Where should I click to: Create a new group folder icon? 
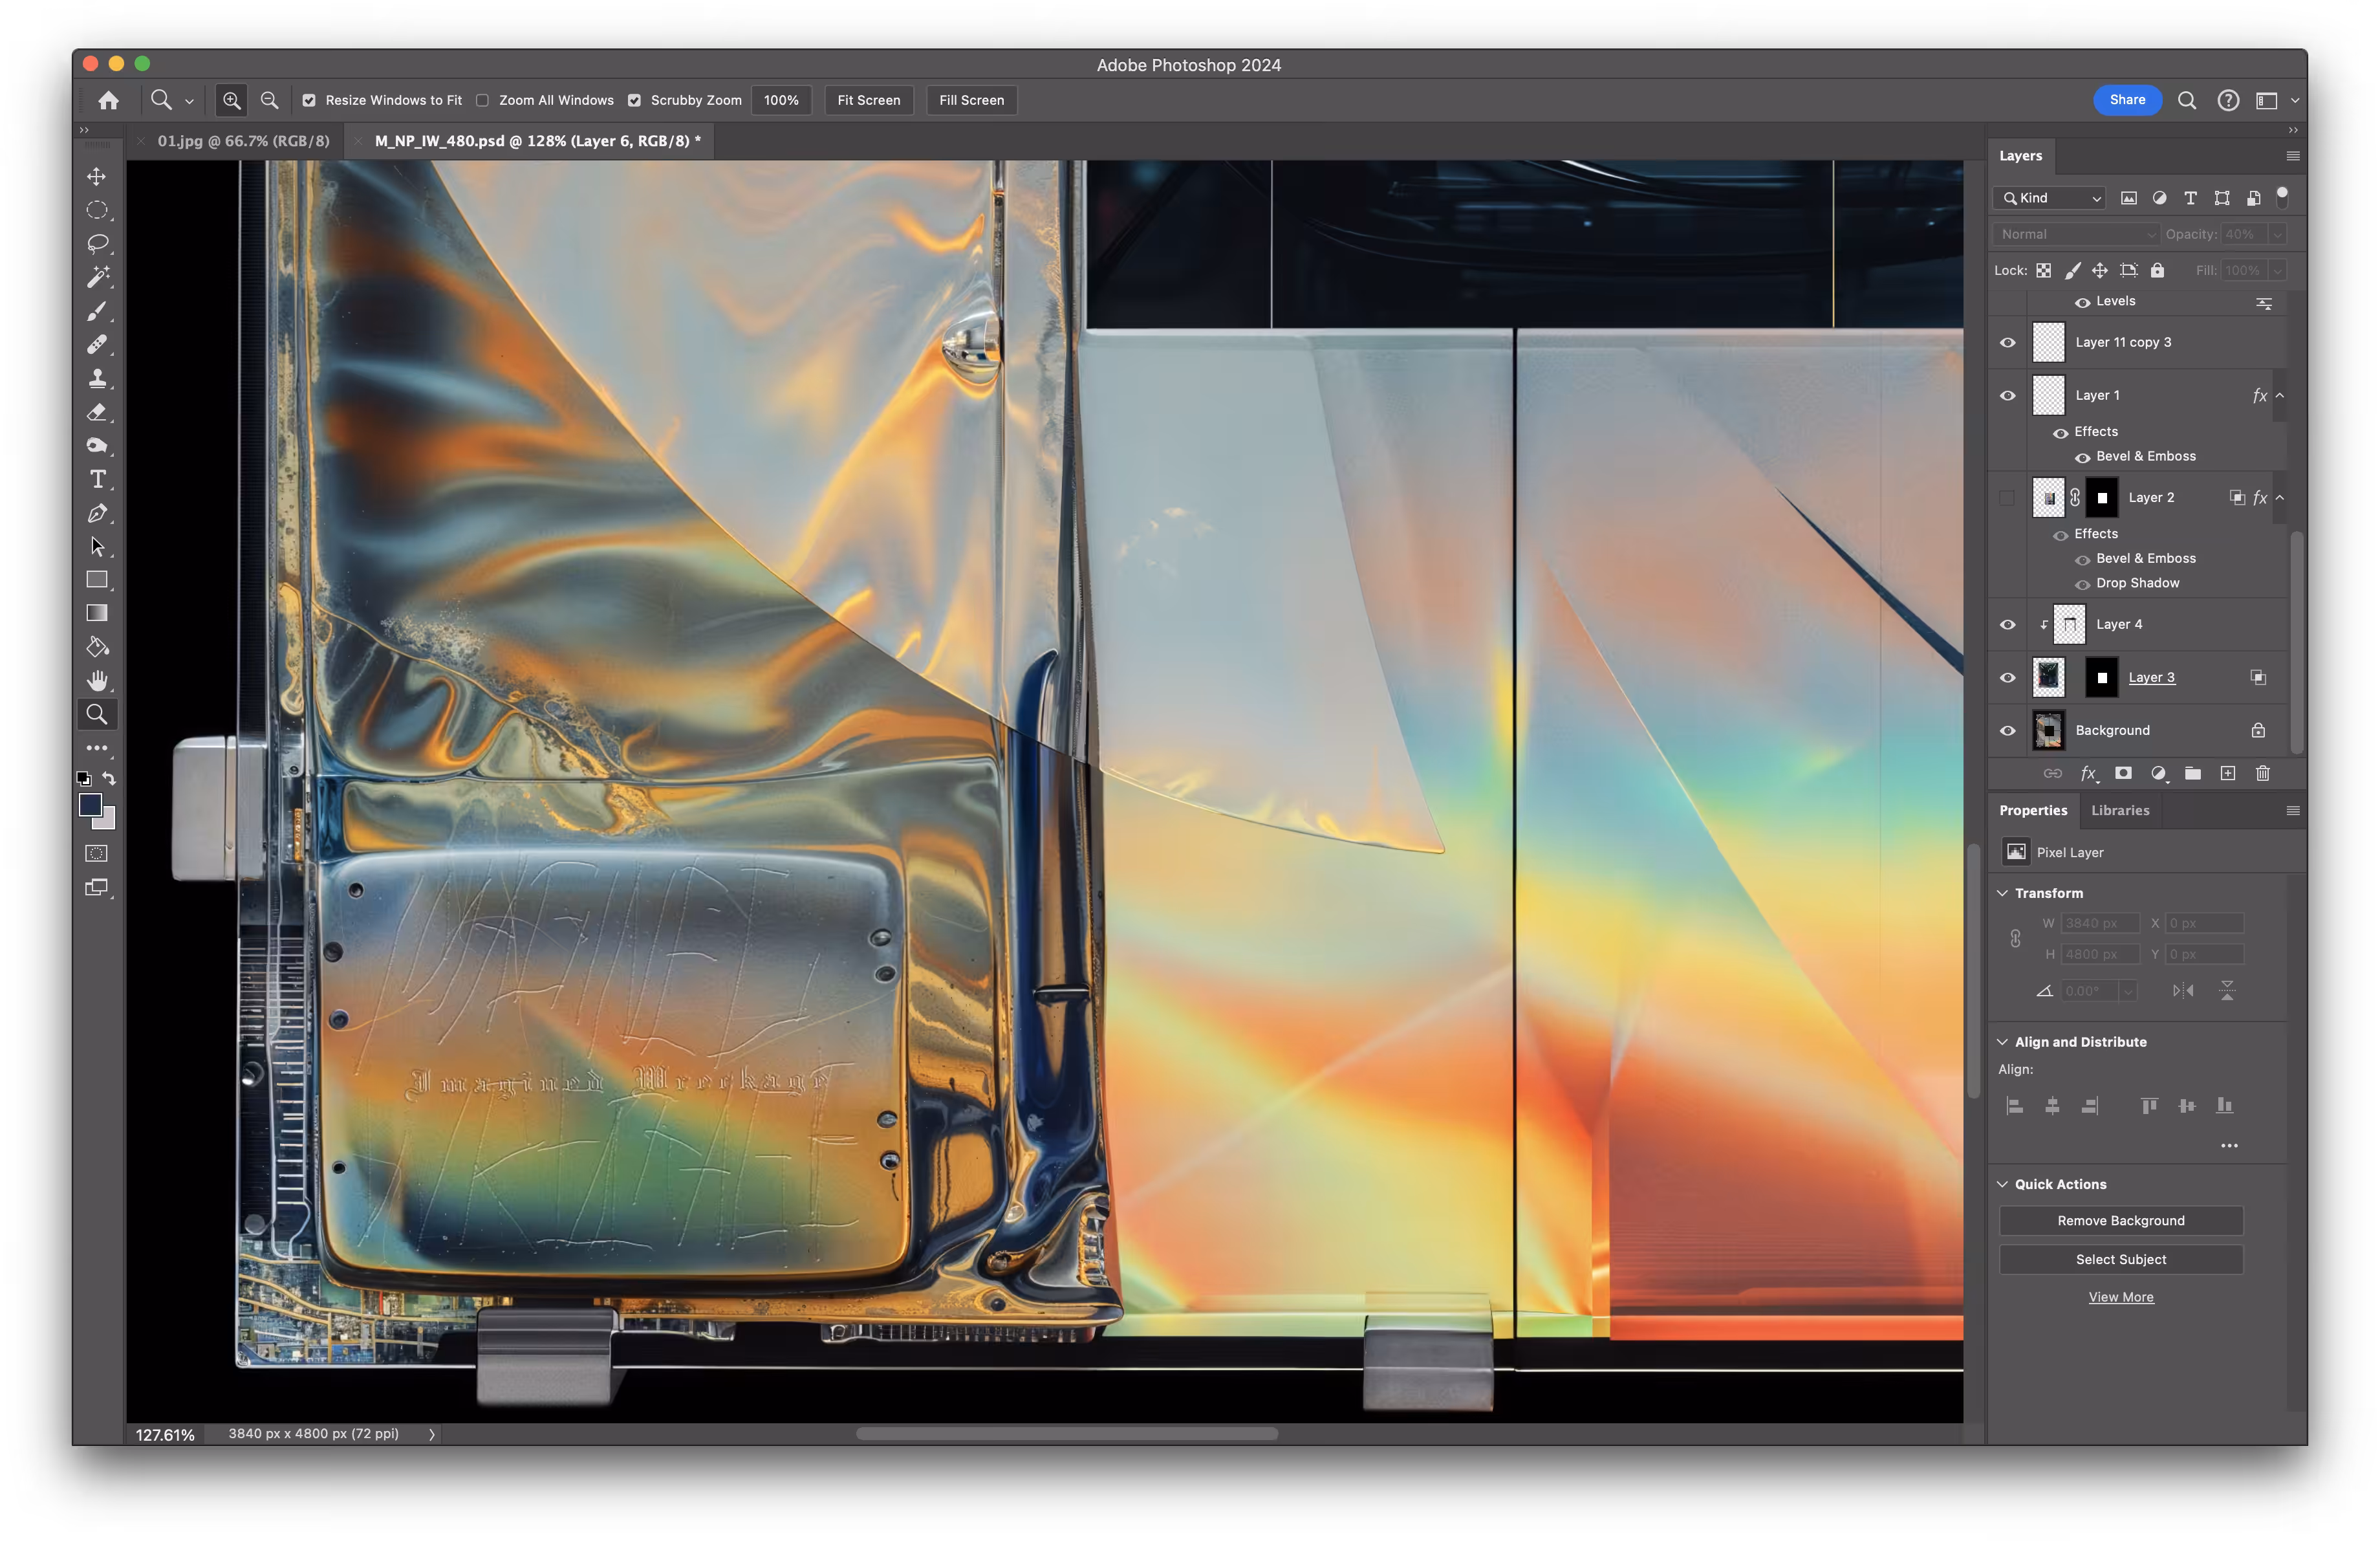[2193, 773]
